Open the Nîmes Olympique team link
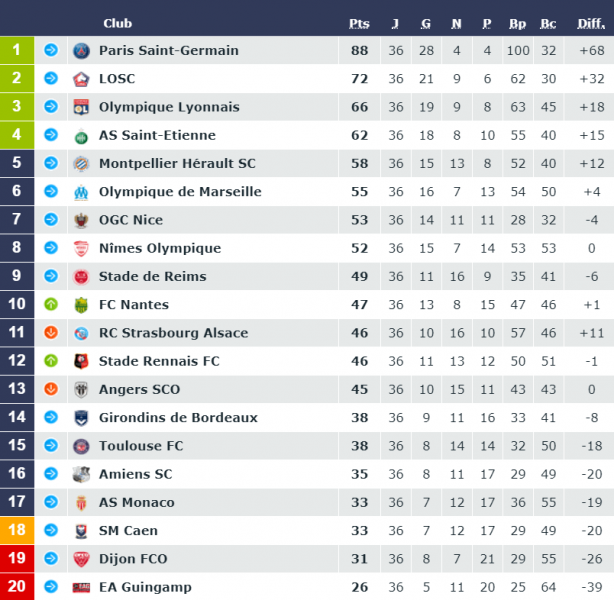 [160, 248]
